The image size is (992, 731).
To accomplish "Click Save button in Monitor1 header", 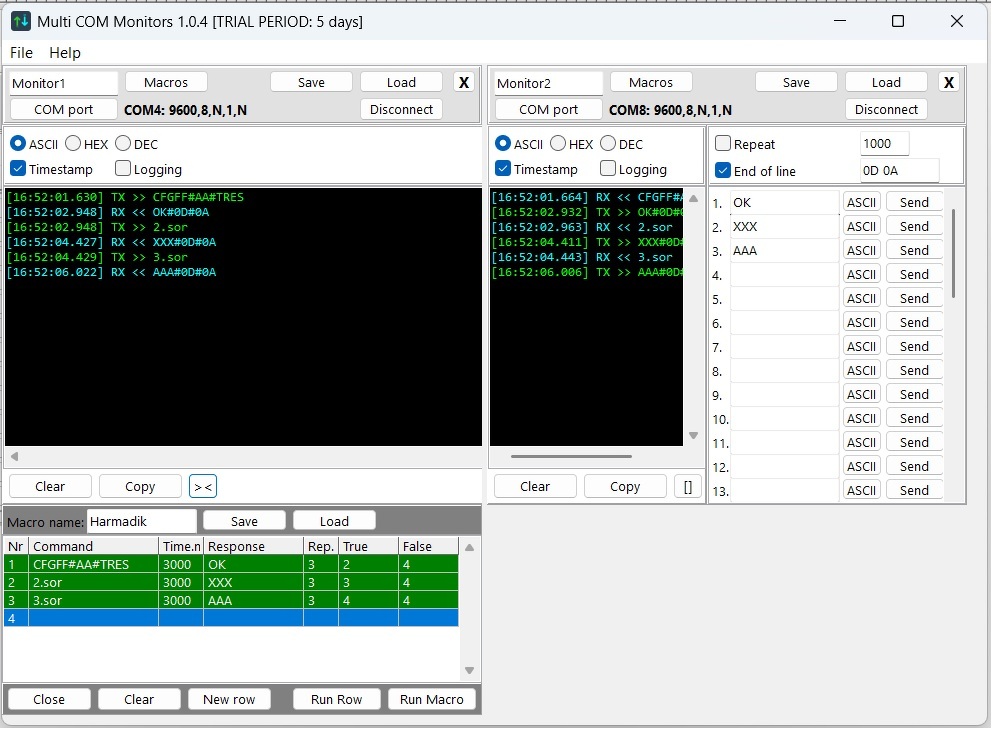I will coord(311,82).
